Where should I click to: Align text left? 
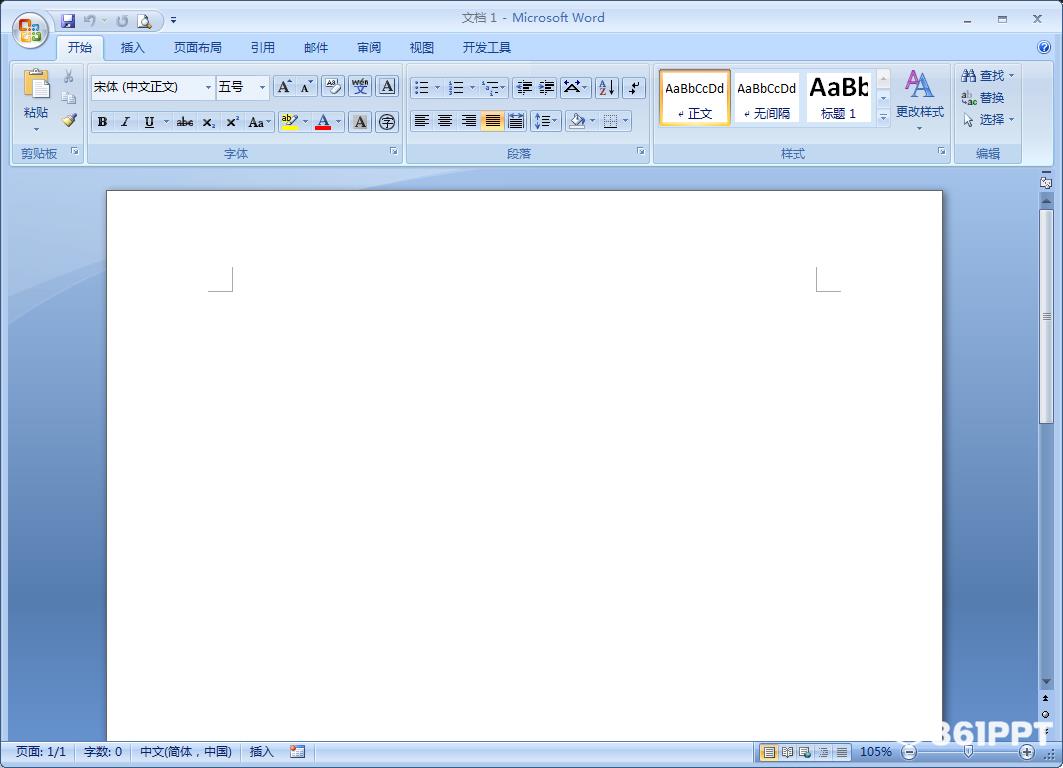422,121
